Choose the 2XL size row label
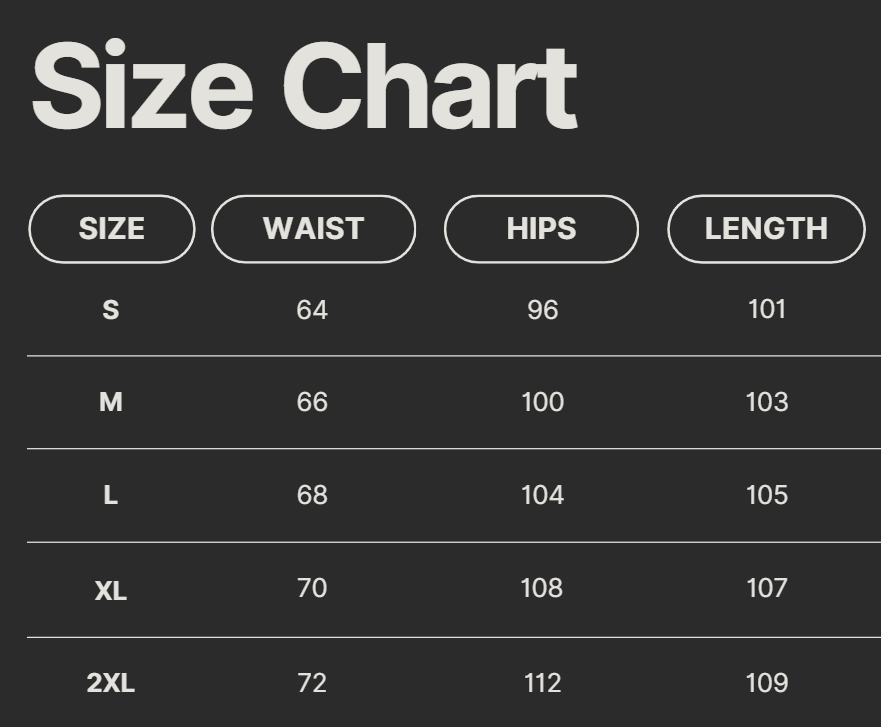This screenshot has height=727, width=881. tap(111, 683)
